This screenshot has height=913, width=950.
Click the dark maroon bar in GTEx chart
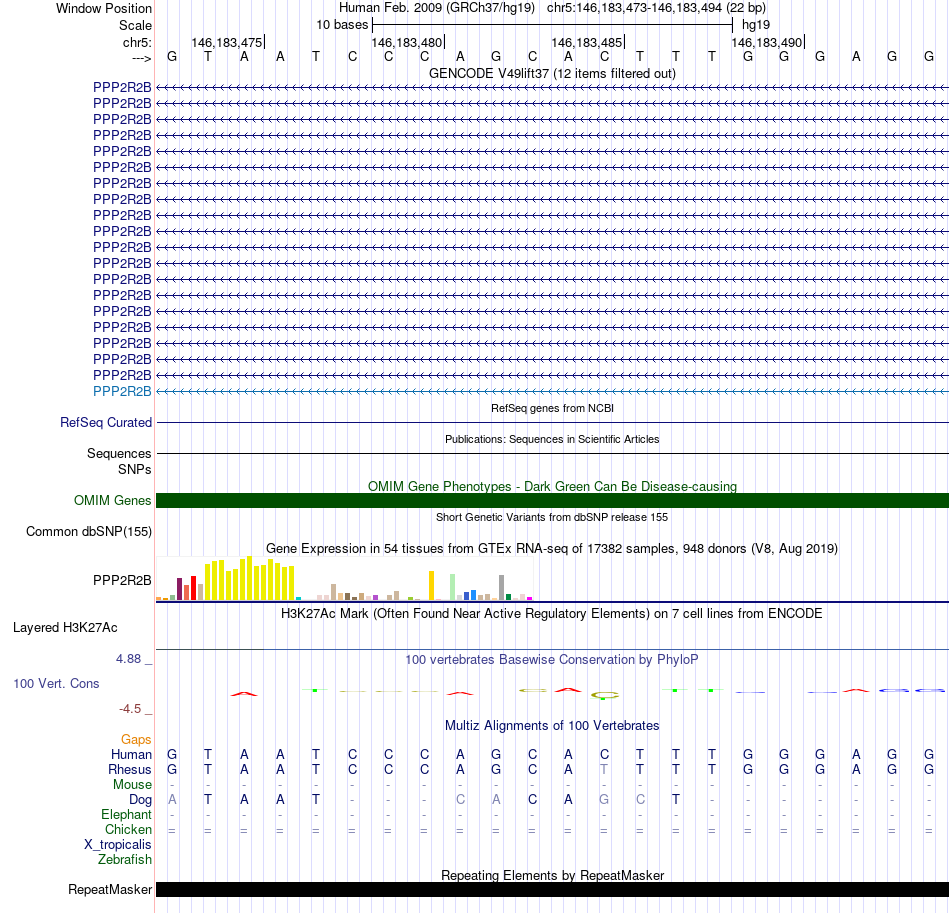[x=179, y=589]
